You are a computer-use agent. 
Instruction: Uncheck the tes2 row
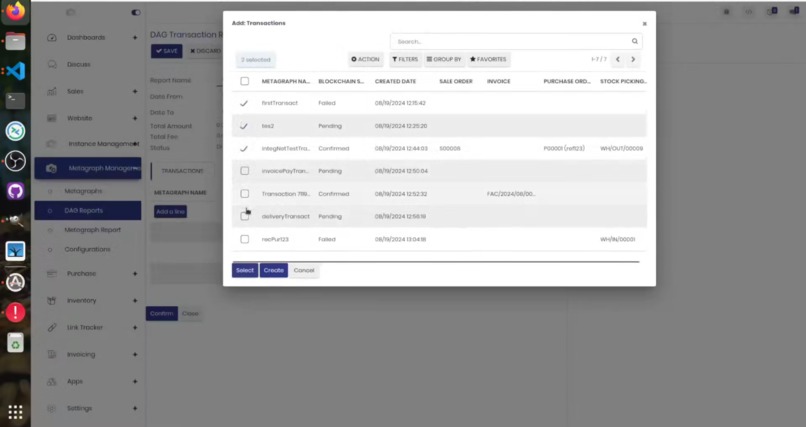244,126
